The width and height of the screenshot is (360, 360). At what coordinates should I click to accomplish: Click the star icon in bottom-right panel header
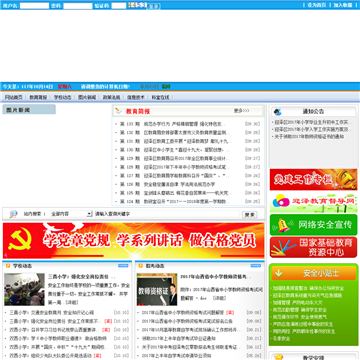[x=279, y=357]
